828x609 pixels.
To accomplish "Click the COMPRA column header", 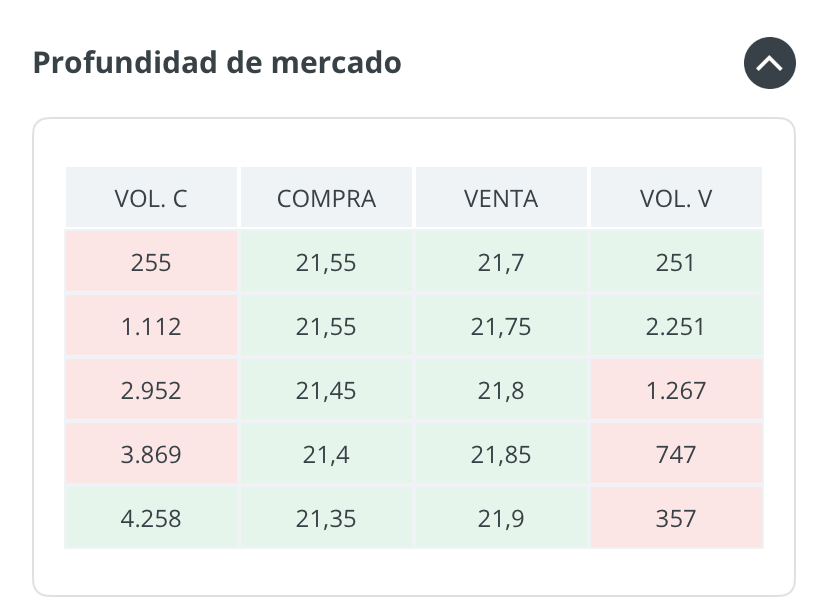I will (x=326, y=198).
